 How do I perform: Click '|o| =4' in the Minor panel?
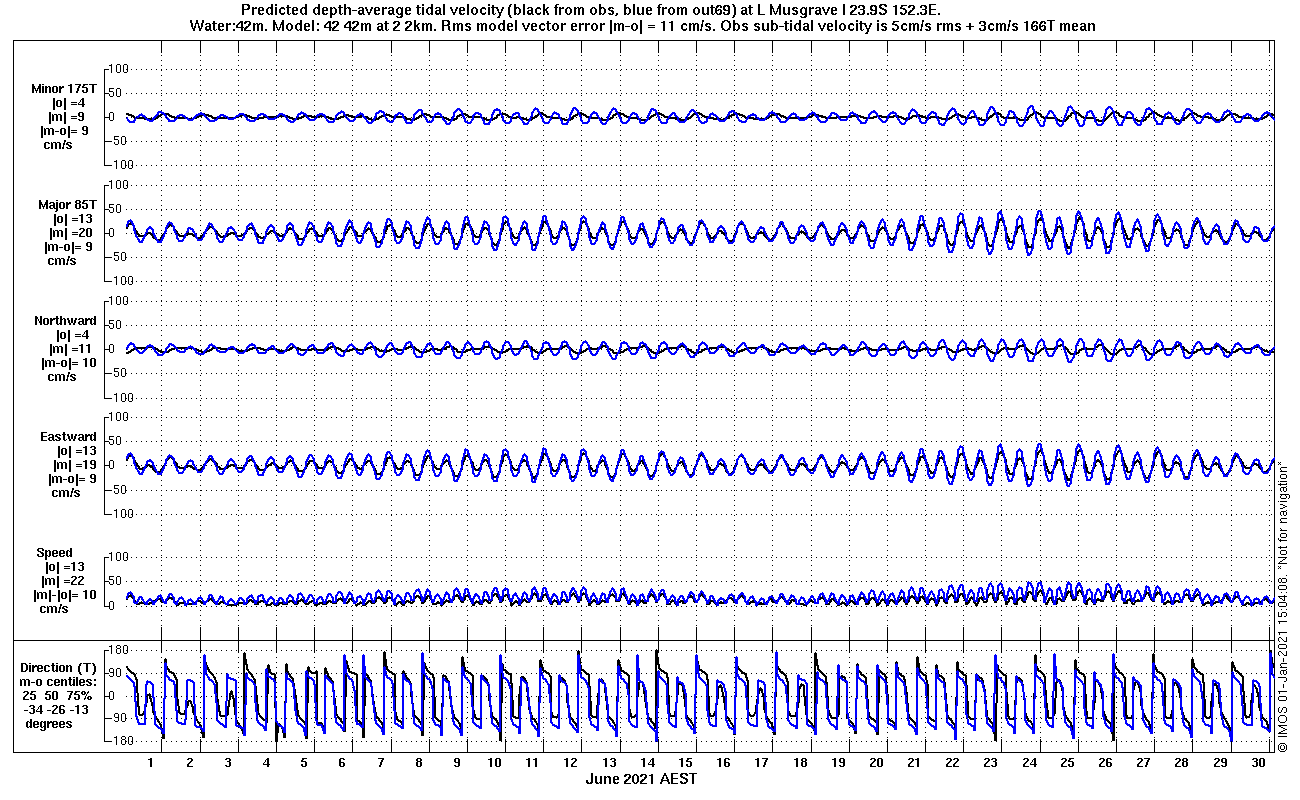70,103
